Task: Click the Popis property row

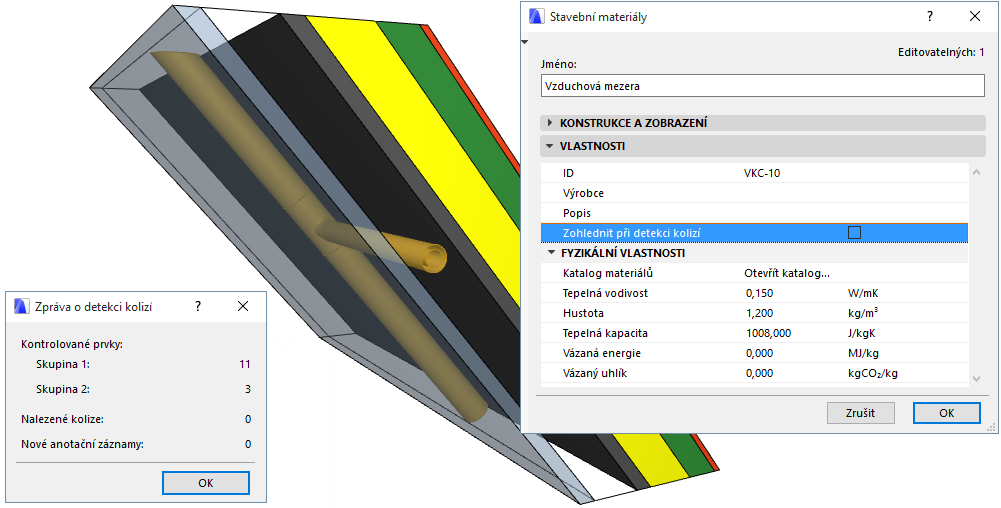Action: pyautogui.click(x=755, y=213)
